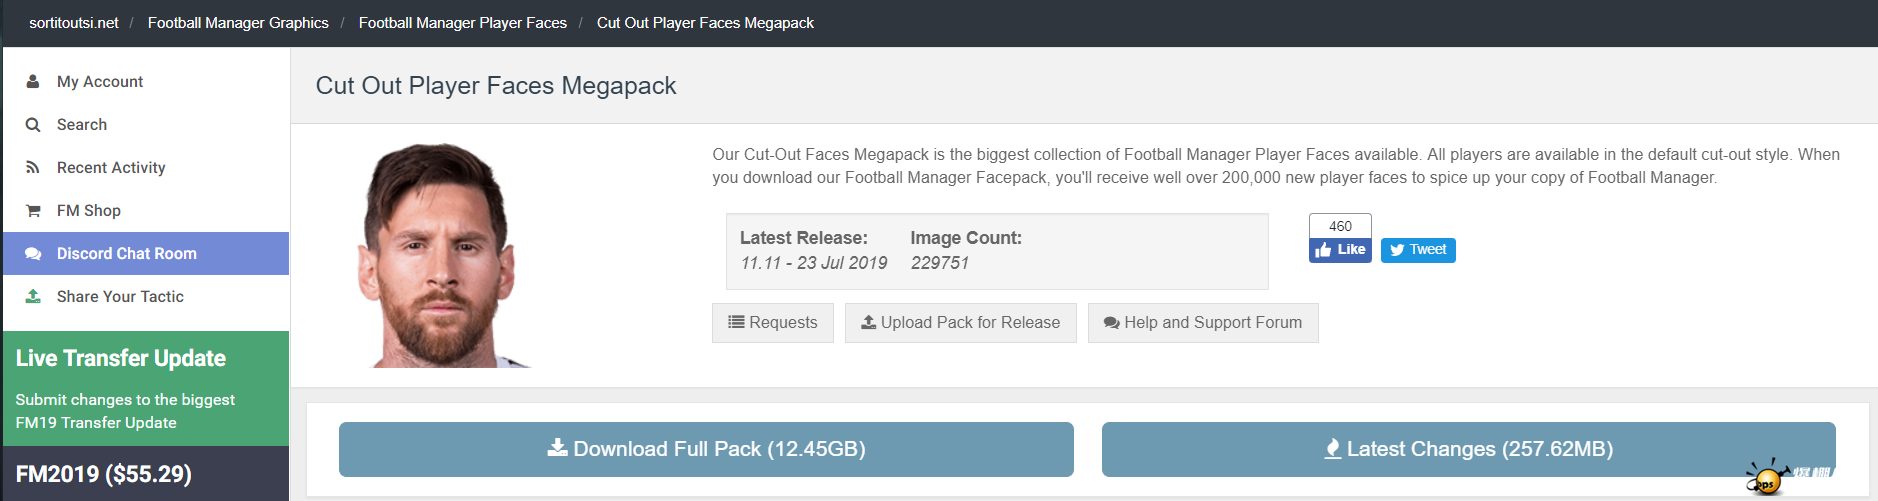
Task: Click the My Account user icon
Action: pyautogui.click(x=33, y=81)
